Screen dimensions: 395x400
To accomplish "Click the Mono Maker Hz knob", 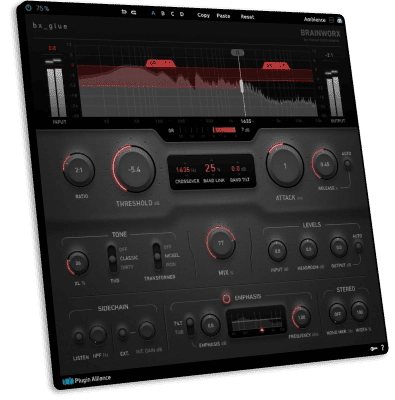I will pos(337,313).
